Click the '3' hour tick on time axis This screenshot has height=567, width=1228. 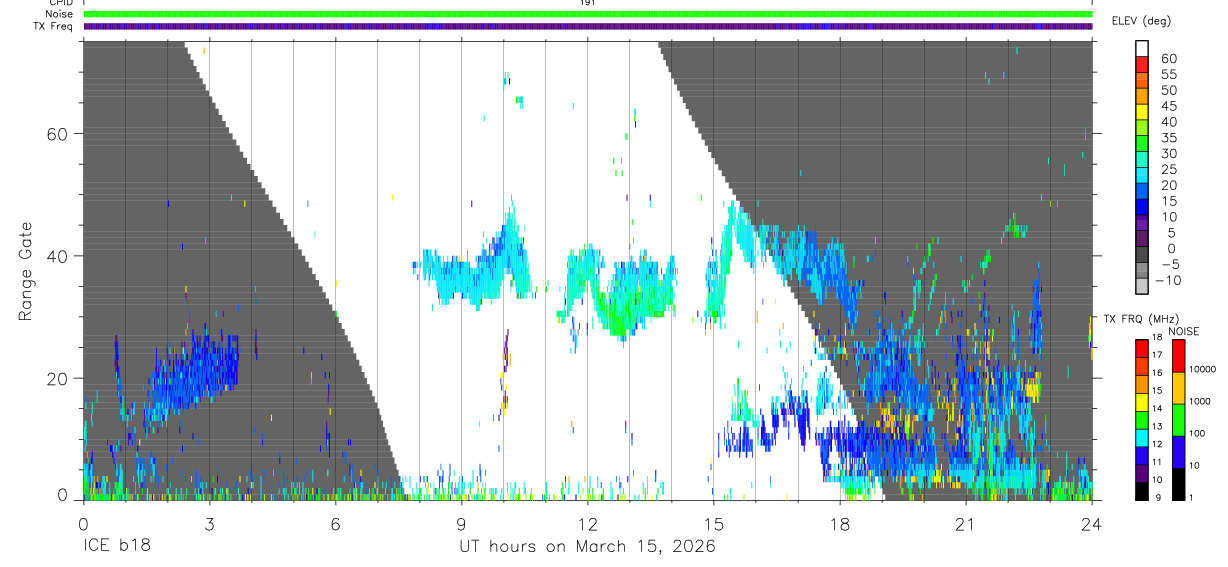click(209, 524)
